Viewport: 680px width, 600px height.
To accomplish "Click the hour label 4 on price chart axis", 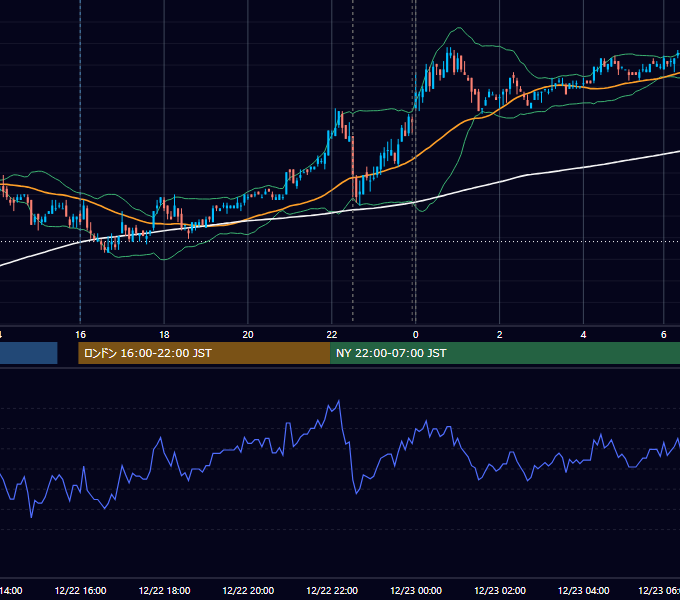I will click(583, 335).
